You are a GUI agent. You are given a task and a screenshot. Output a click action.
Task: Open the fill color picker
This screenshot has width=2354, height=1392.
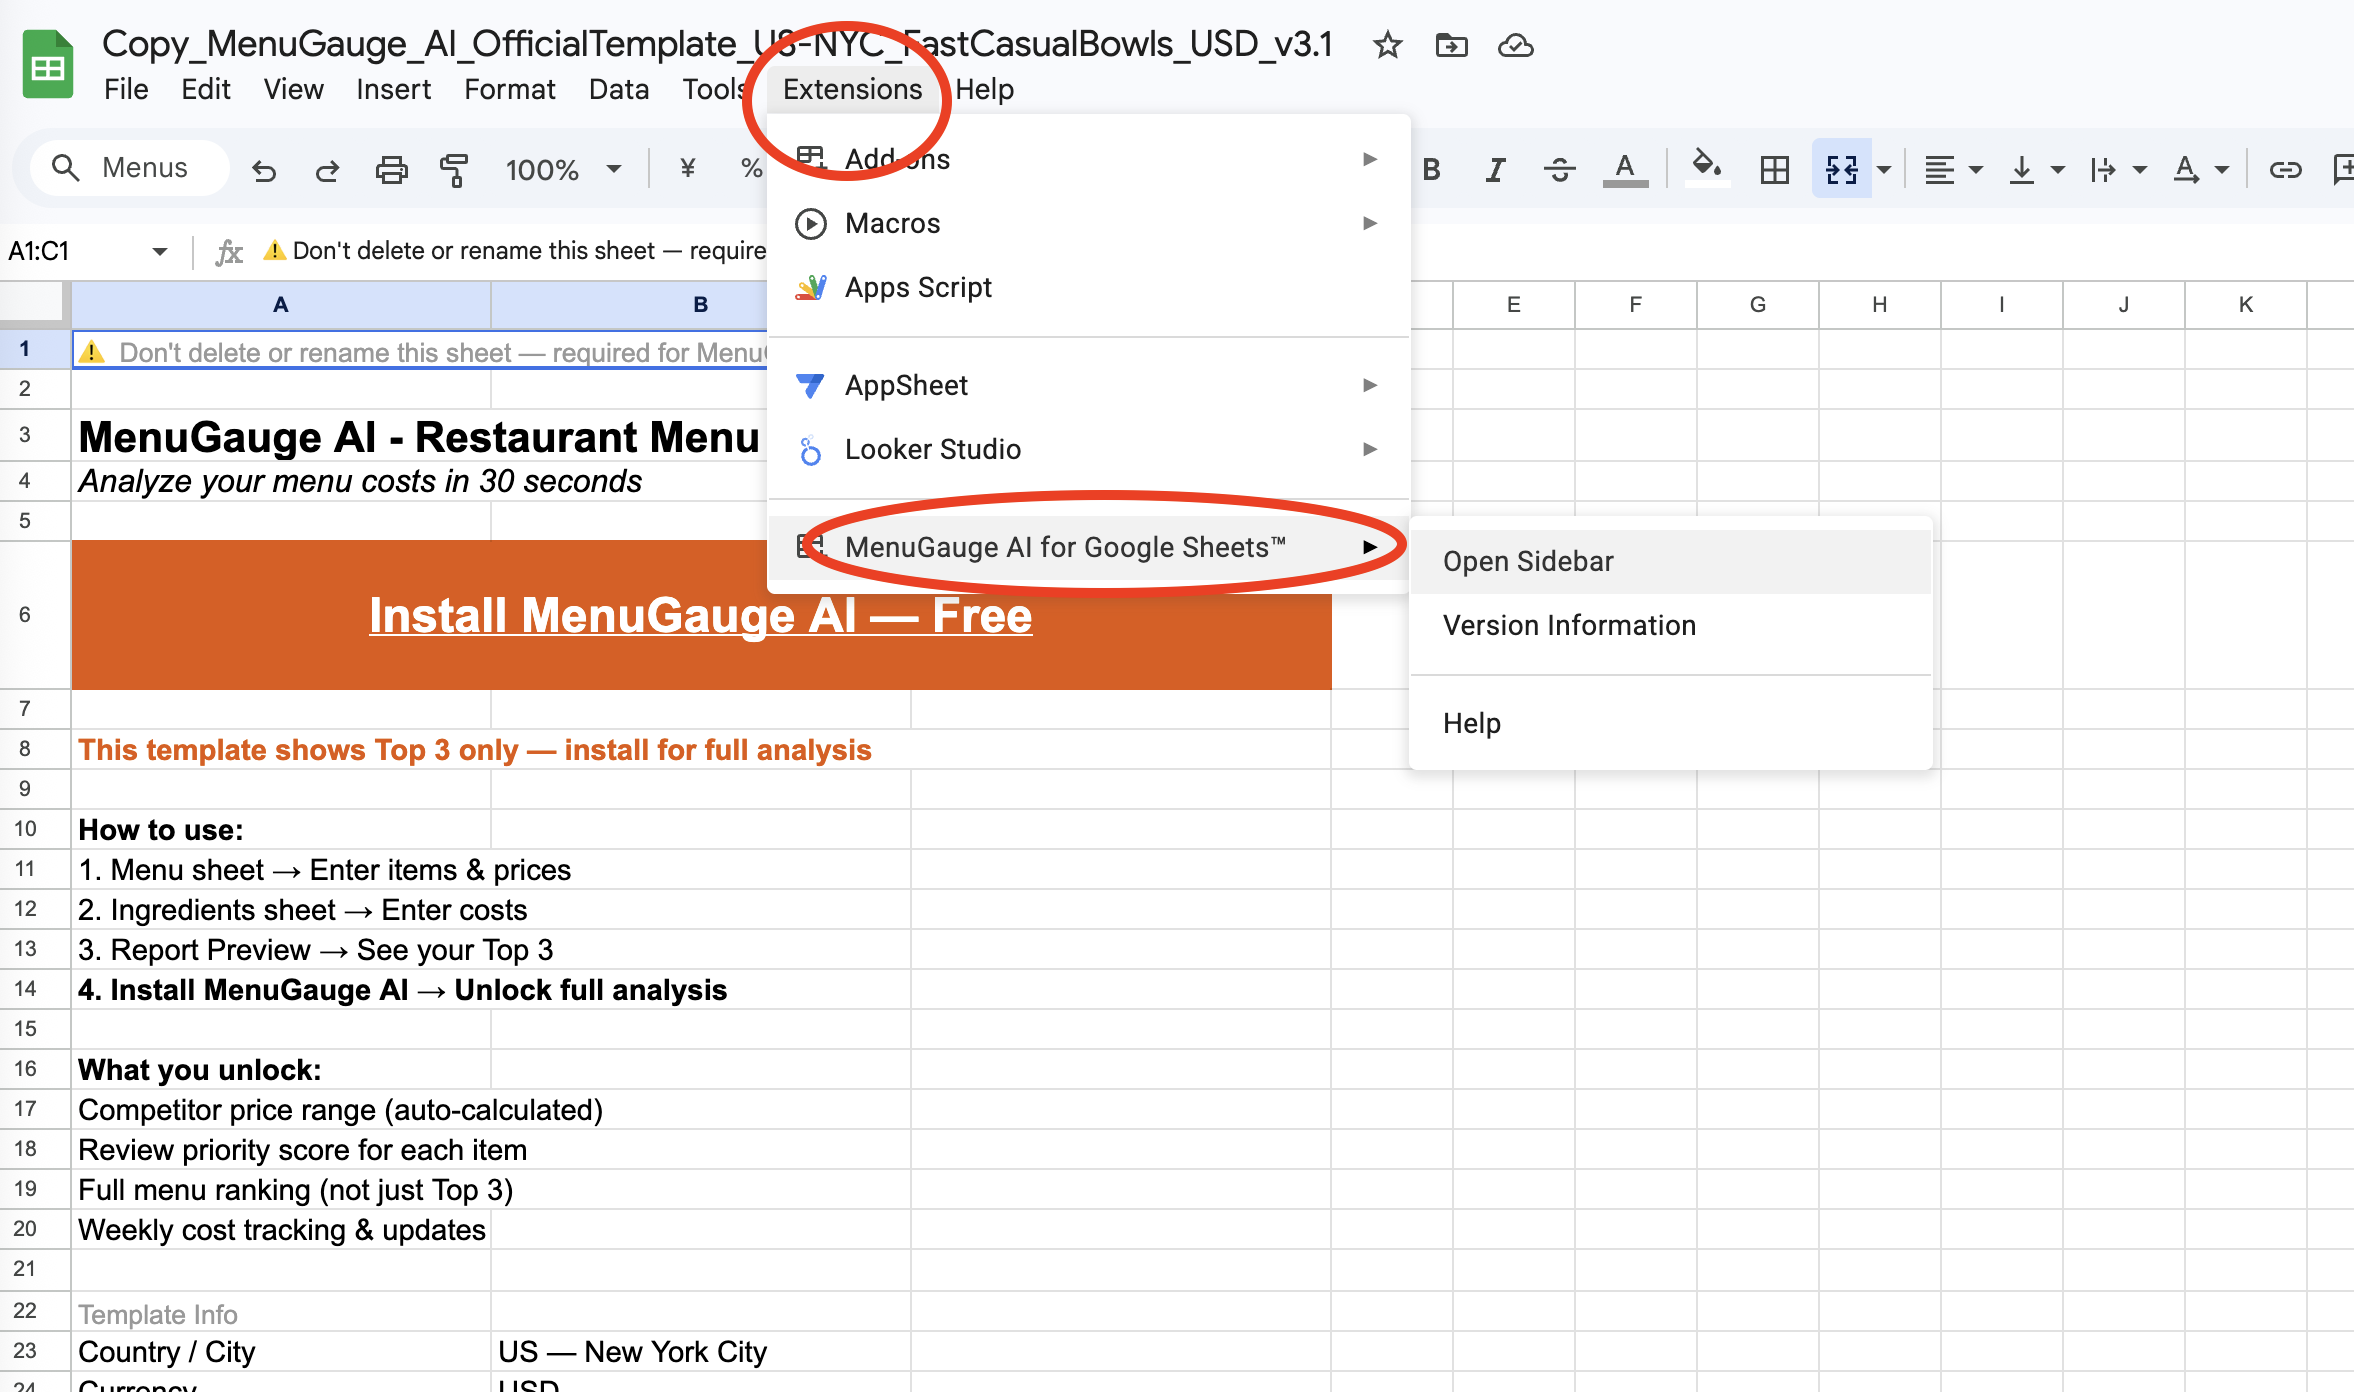click(1706, 168)
